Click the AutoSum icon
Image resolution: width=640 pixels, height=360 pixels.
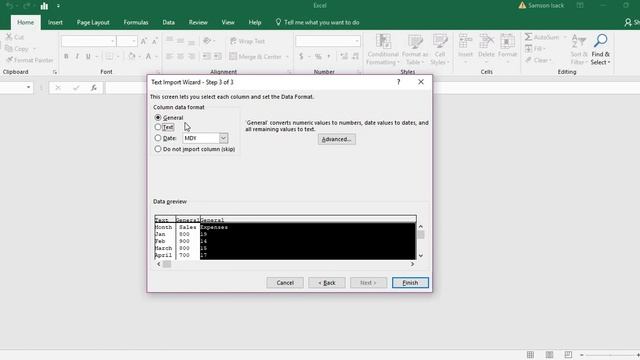(543, 37)
